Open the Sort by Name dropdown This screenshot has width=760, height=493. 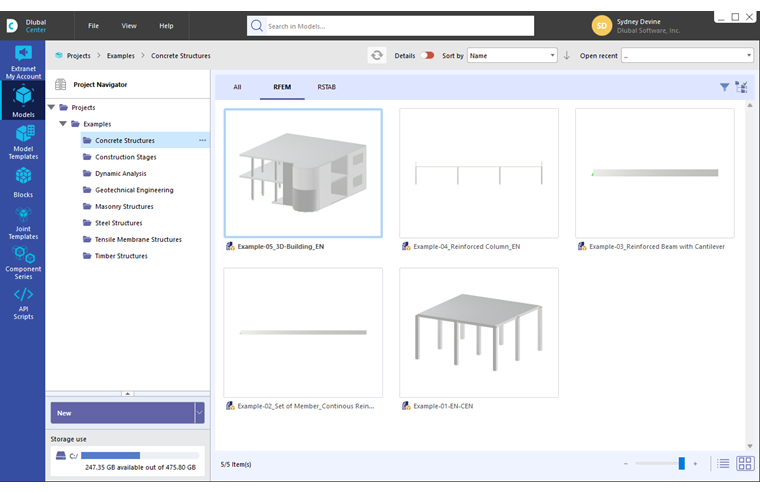point(512,55)
